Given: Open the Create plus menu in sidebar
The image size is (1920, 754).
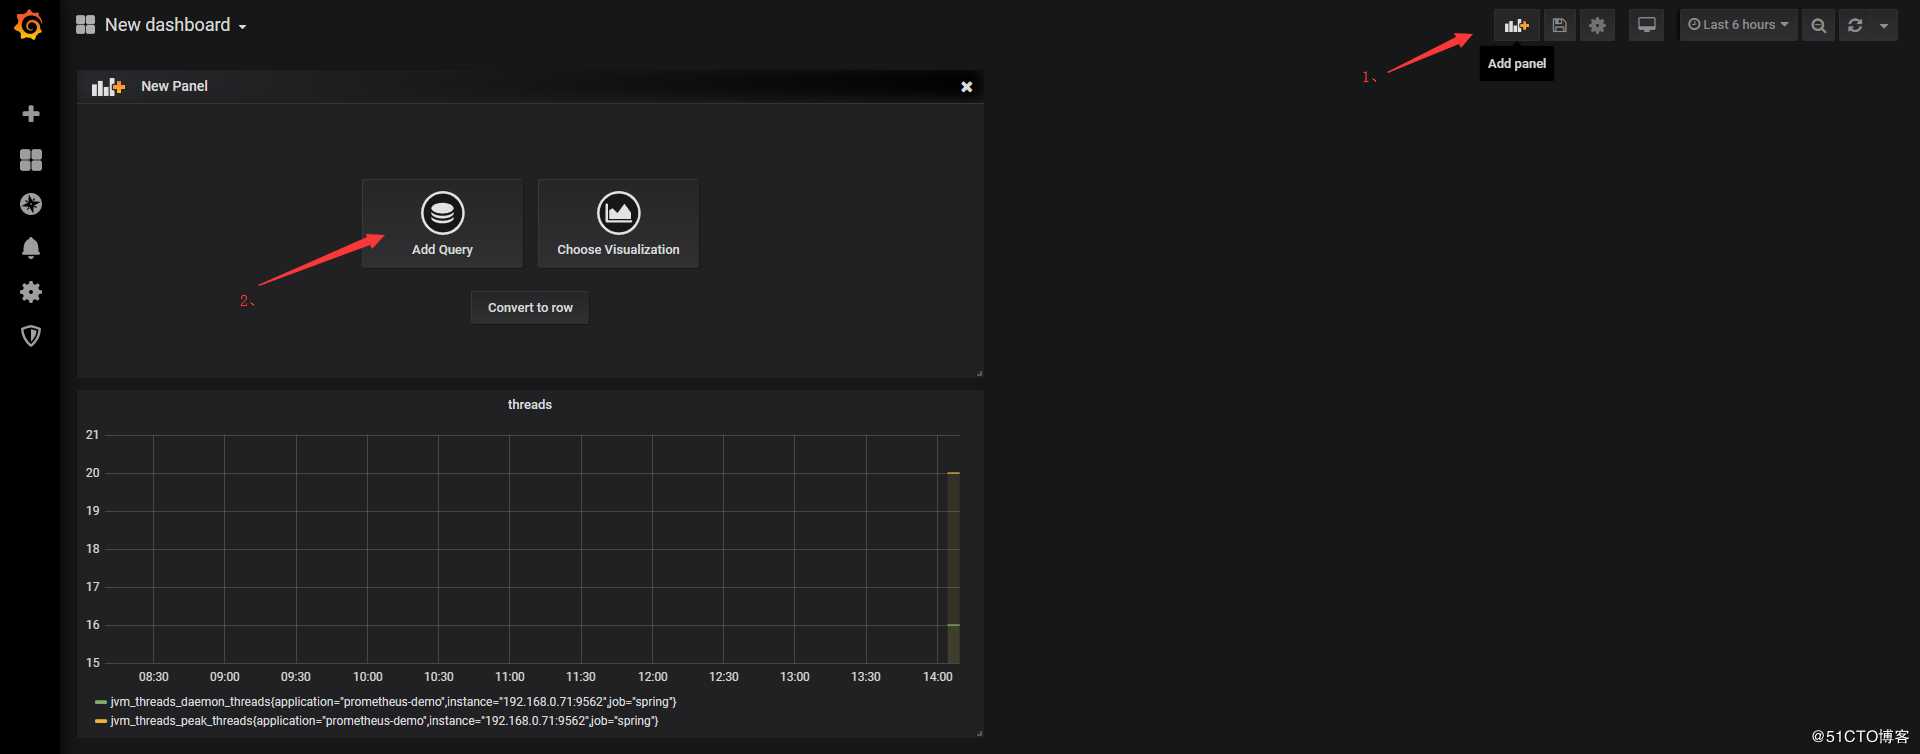Looking at the screenshot, I should [31, 114].
